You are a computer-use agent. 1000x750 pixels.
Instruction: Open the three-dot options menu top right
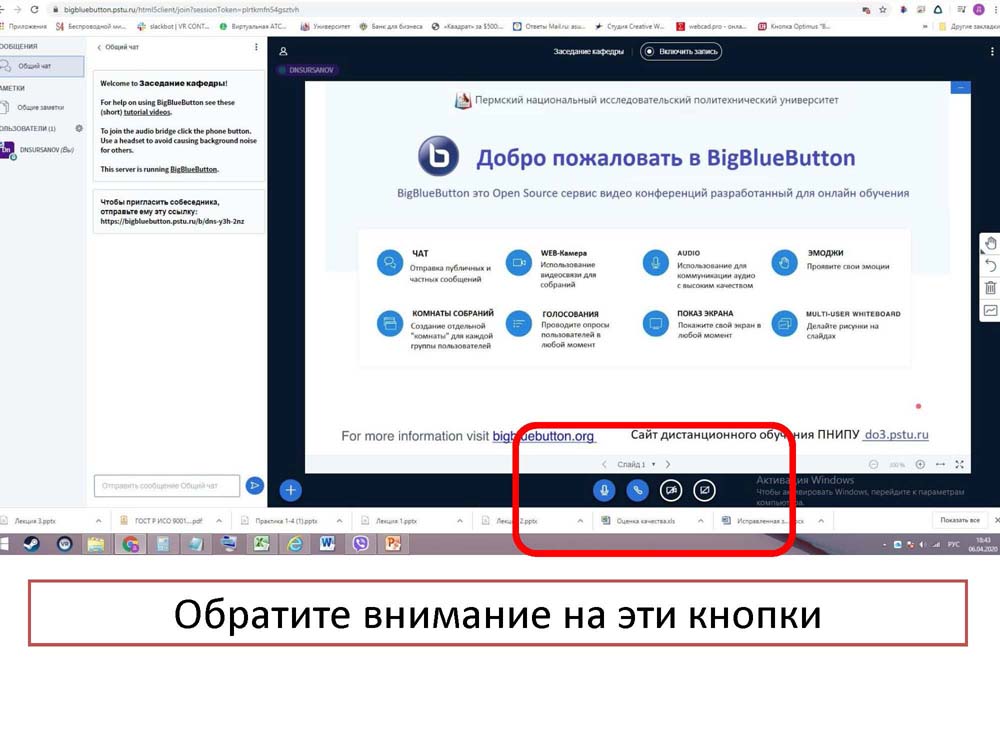(992, 52)
